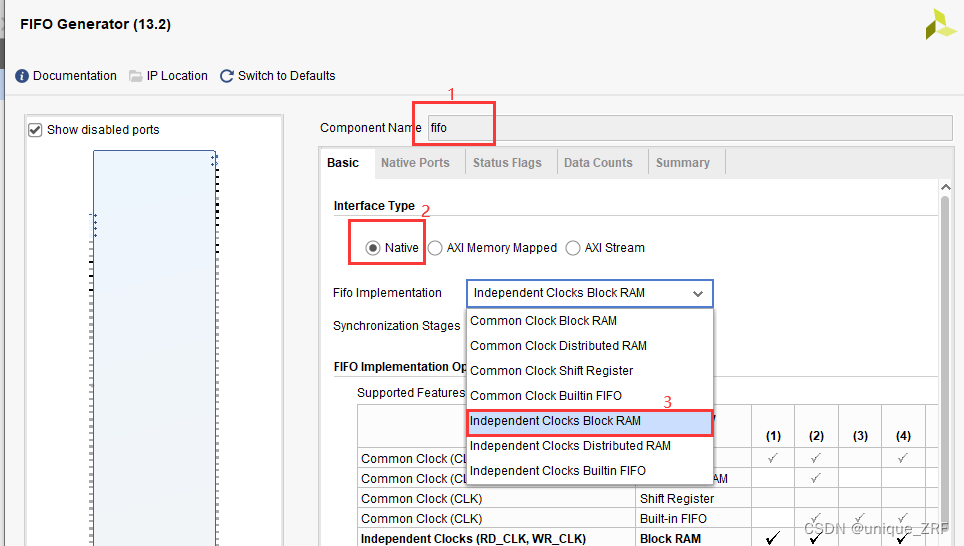
Task: Select Independent Clocks Distributed RAM option
Action: [570, 446]
